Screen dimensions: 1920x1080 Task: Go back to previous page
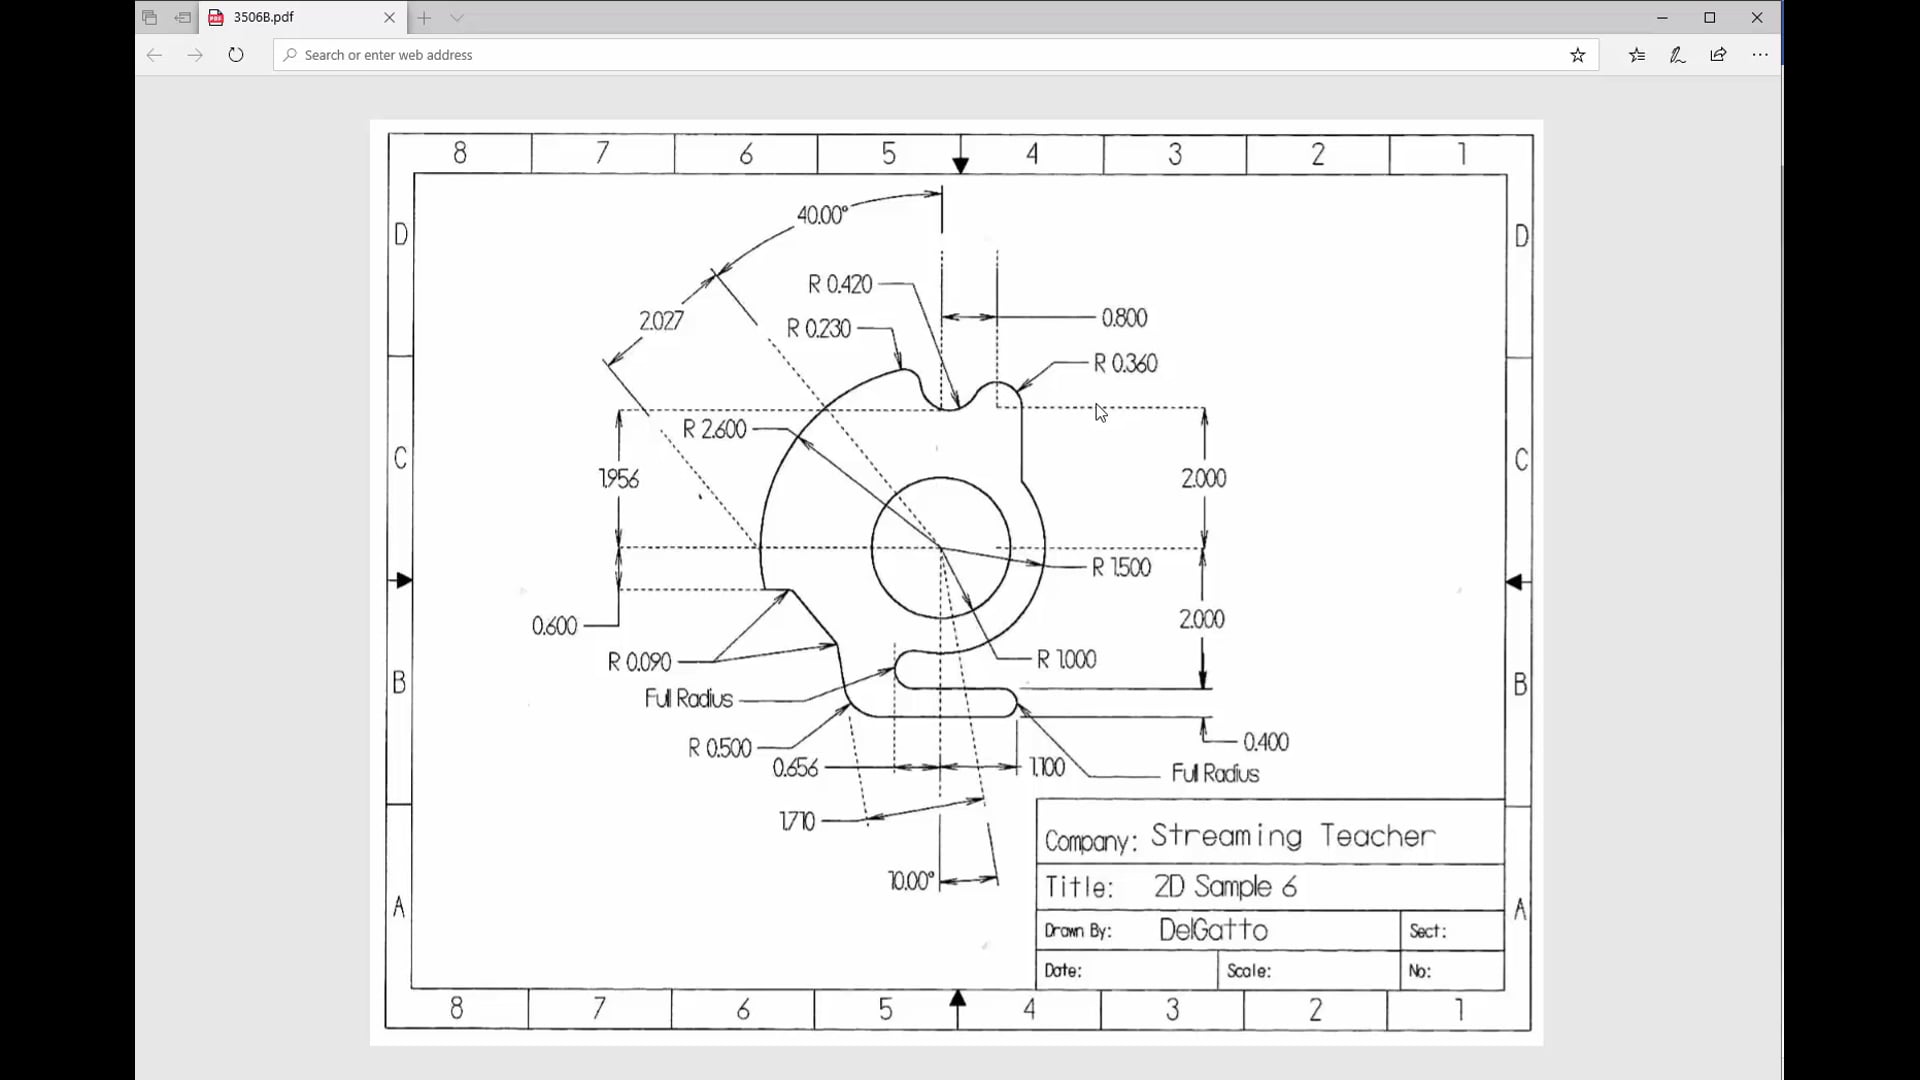[x=154, y=55]
